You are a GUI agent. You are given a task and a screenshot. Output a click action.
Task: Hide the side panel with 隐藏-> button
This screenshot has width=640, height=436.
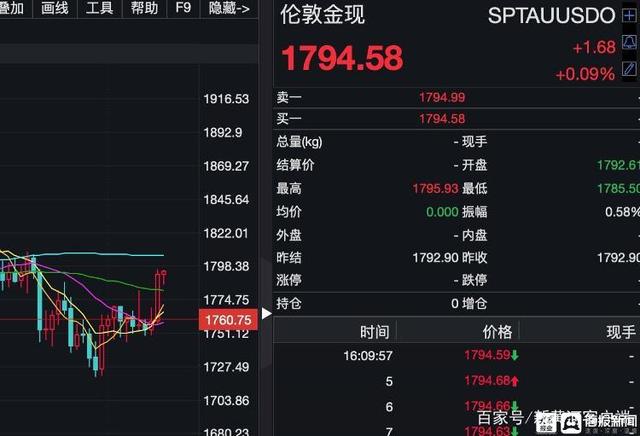[229, 9]
